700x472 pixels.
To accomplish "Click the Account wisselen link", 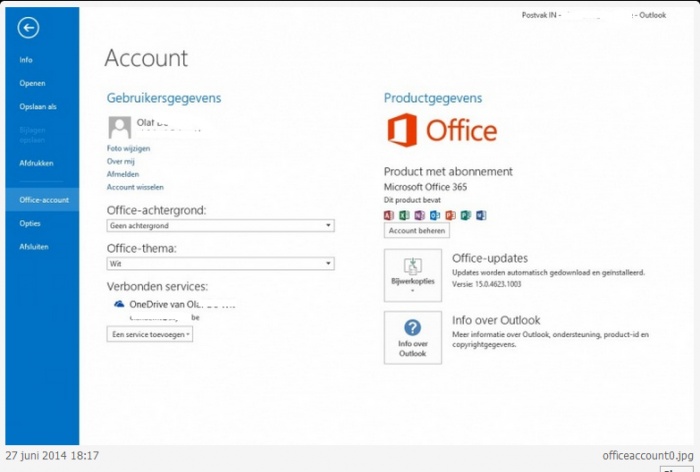I will click(x=135, y=187).
